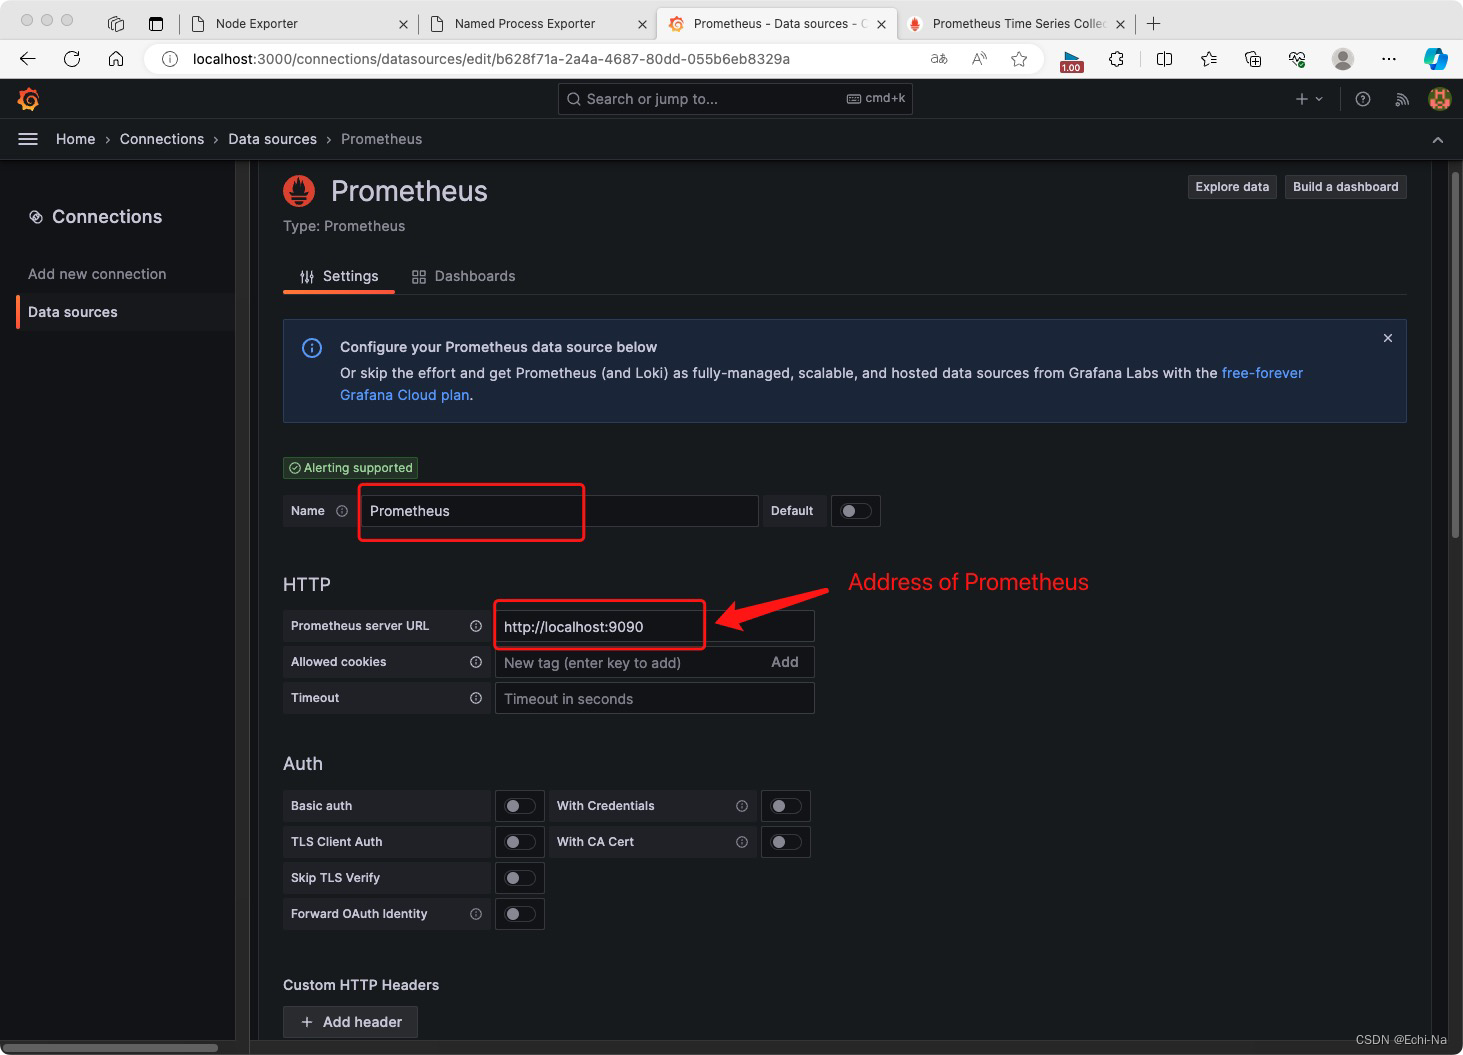Viewport: 1463px width, 1055px height.
Task: Go to browser home page icon
Action: (x=116, y=59)
